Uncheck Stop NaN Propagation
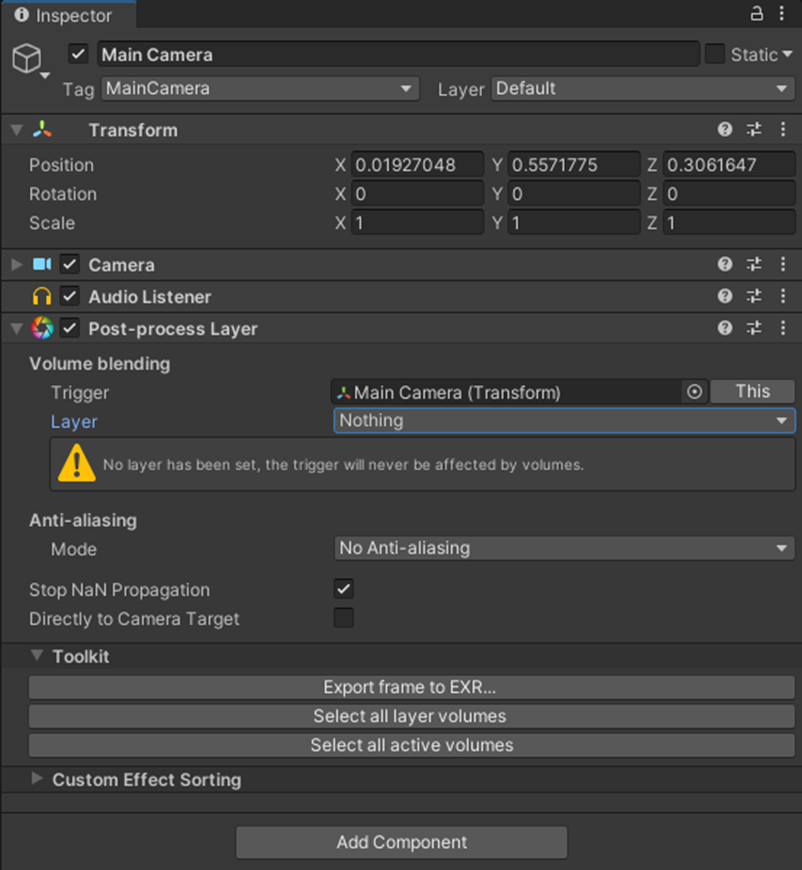The image size is (802, 870). (x=344, y=589)
